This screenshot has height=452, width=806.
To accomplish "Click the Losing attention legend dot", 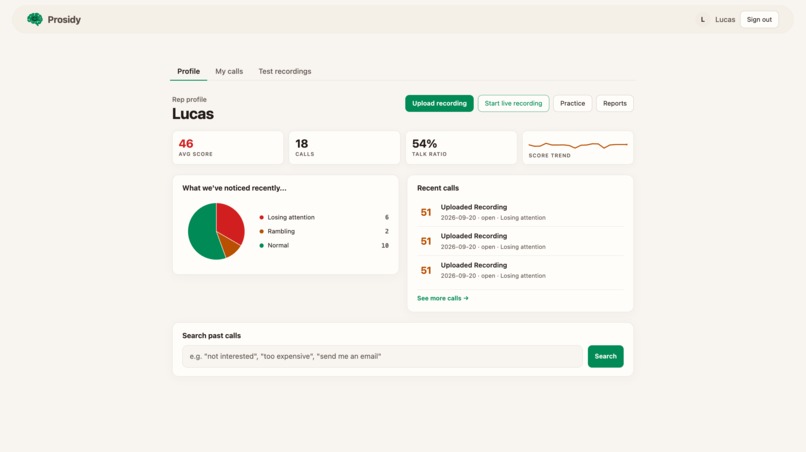I will pos(262,218).
